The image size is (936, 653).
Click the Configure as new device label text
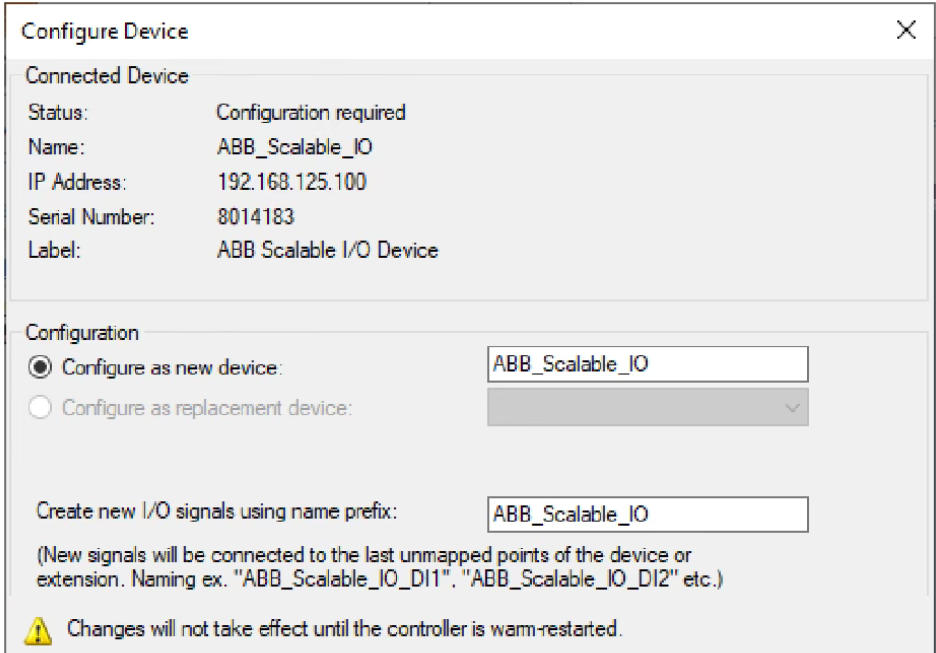[172, 367]
